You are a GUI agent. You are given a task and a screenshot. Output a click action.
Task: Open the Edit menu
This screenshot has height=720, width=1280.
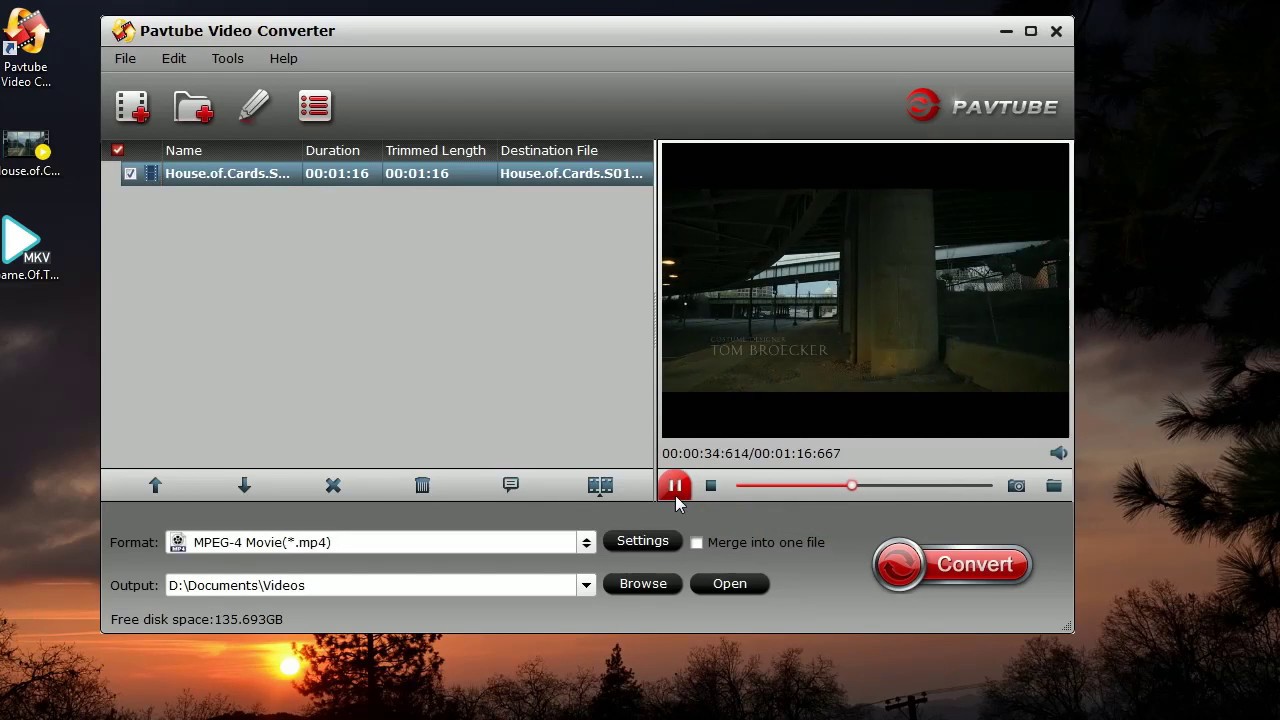[x=174, y=58]
